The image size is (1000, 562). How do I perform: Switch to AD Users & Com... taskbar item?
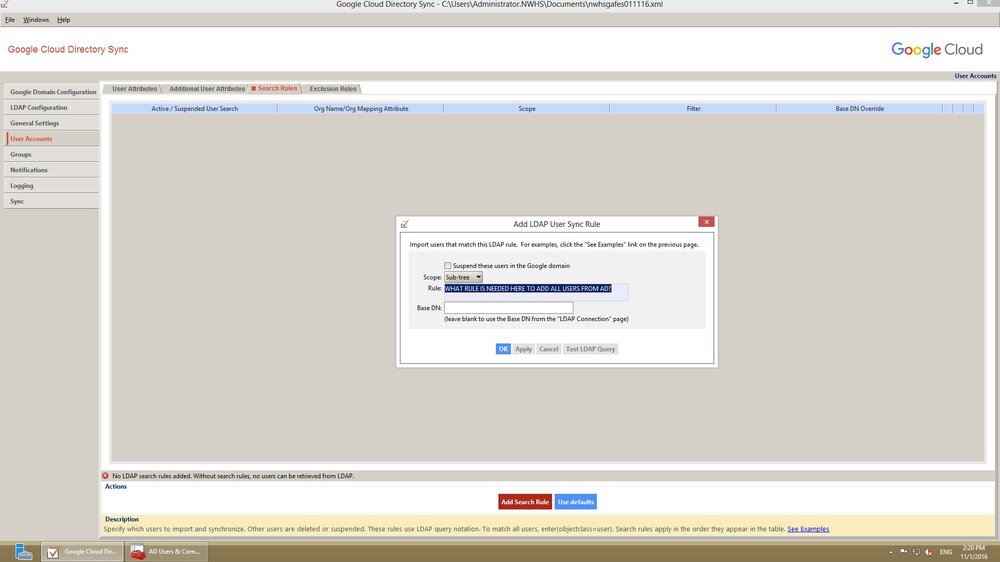click(x=166, y=552)
